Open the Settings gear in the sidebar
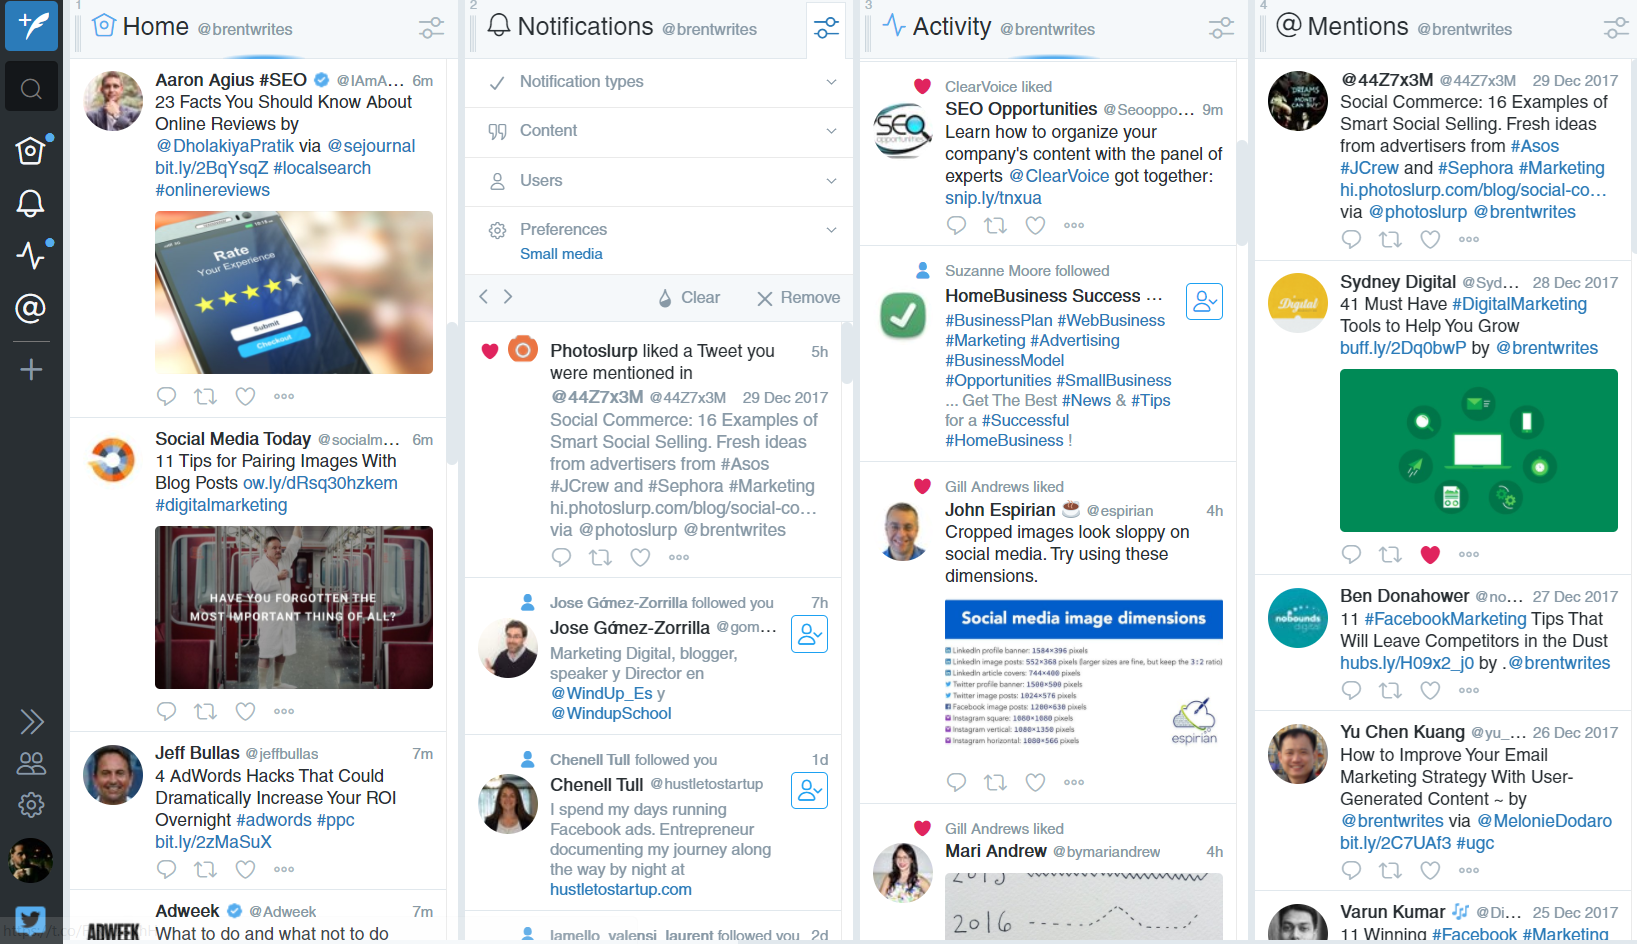The height and width of the screenshot is (944, 1637). [x=31, y=805]
